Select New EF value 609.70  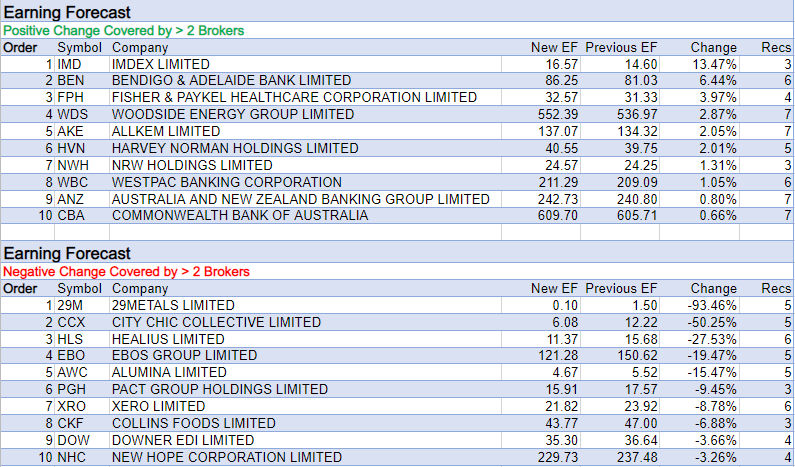[558, 216]
